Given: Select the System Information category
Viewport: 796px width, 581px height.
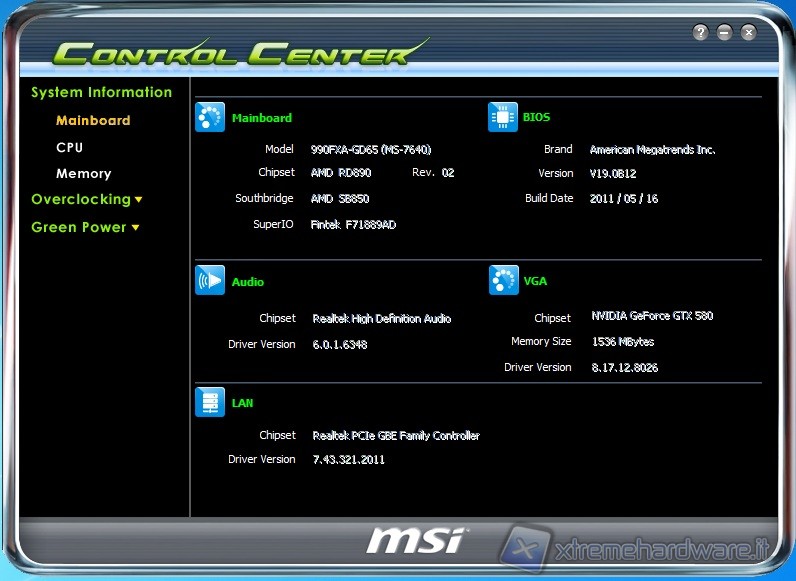Looking at the screenshot, I should tap(101, 92).
